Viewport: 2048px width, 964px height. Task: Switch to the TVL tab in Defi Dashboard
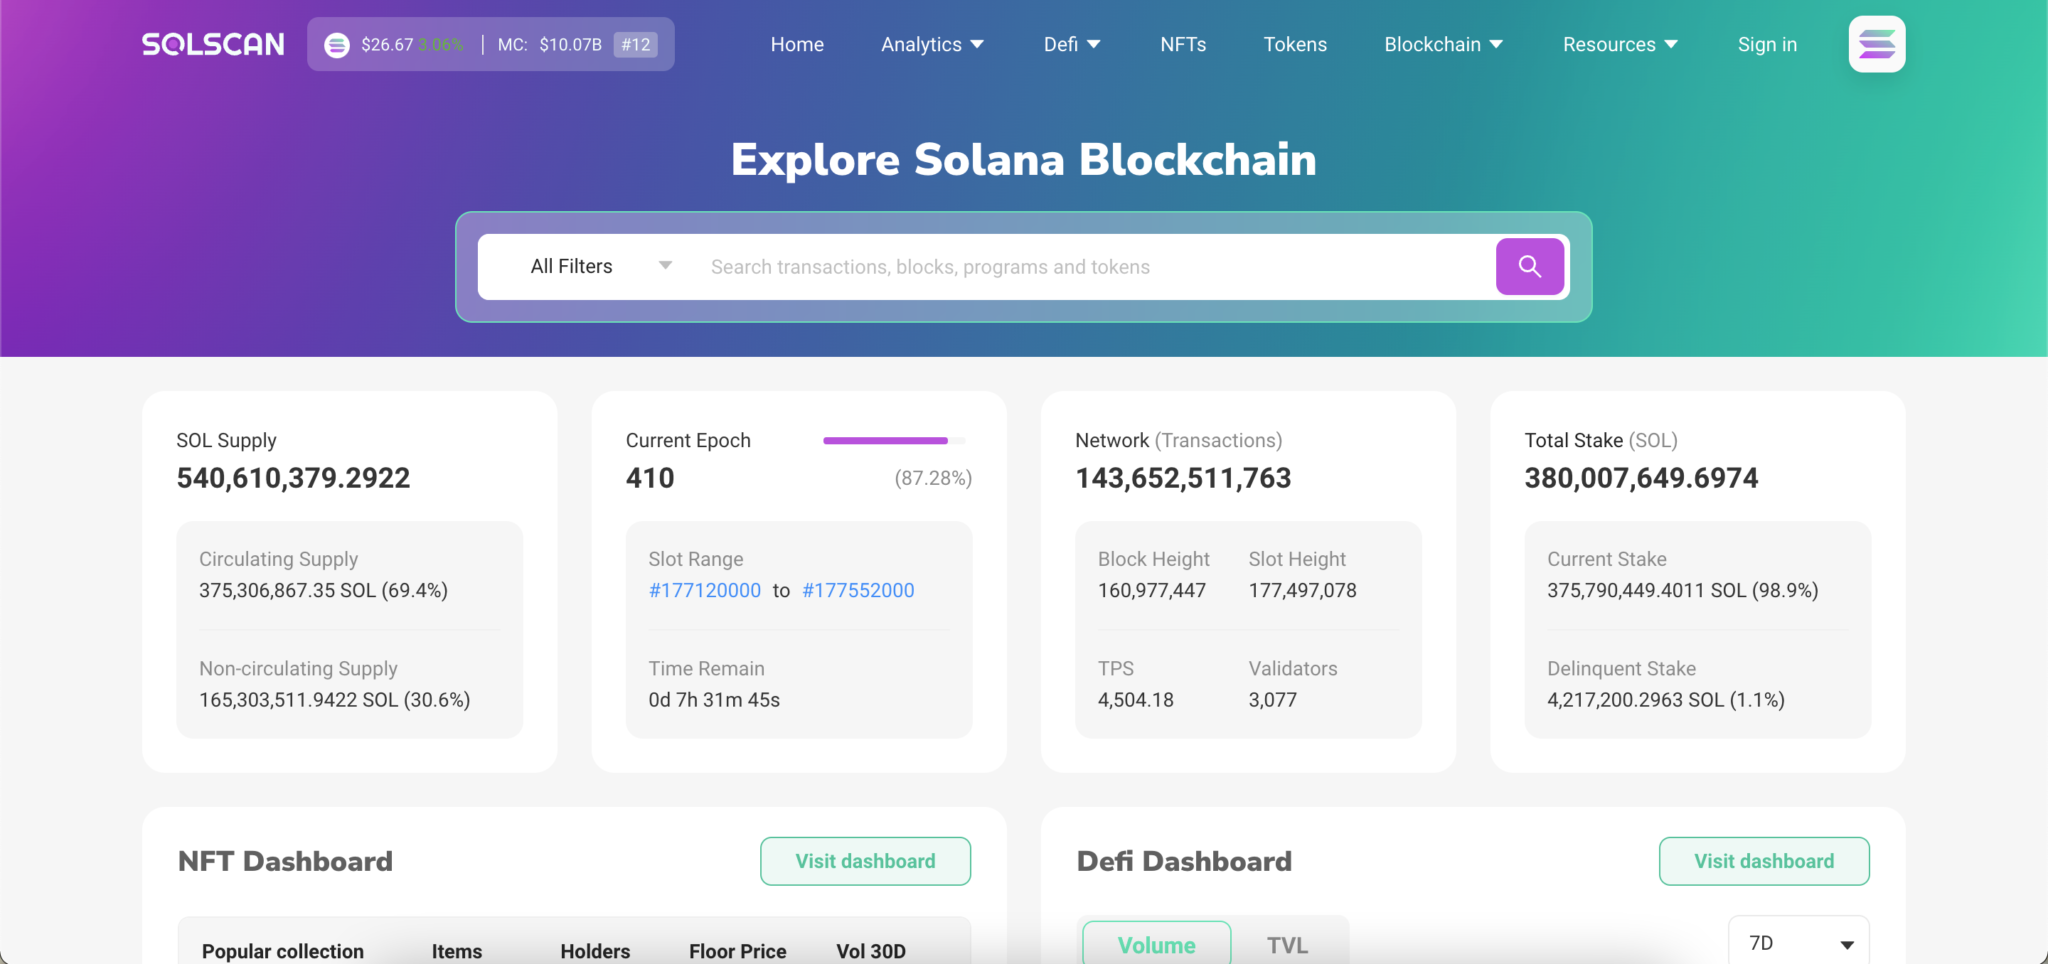[x=1288, y=944]
